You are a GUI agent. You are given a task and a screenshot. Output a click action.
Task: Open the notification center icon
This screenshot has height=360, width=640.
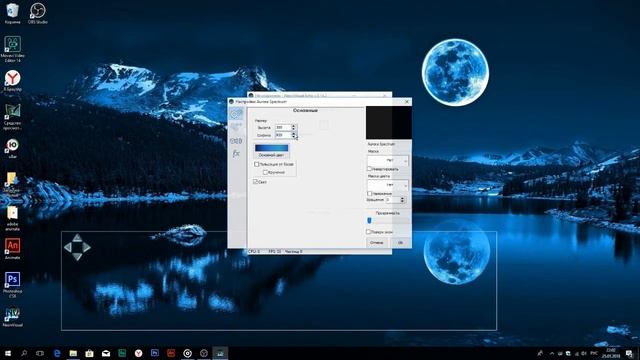(629, 353)
